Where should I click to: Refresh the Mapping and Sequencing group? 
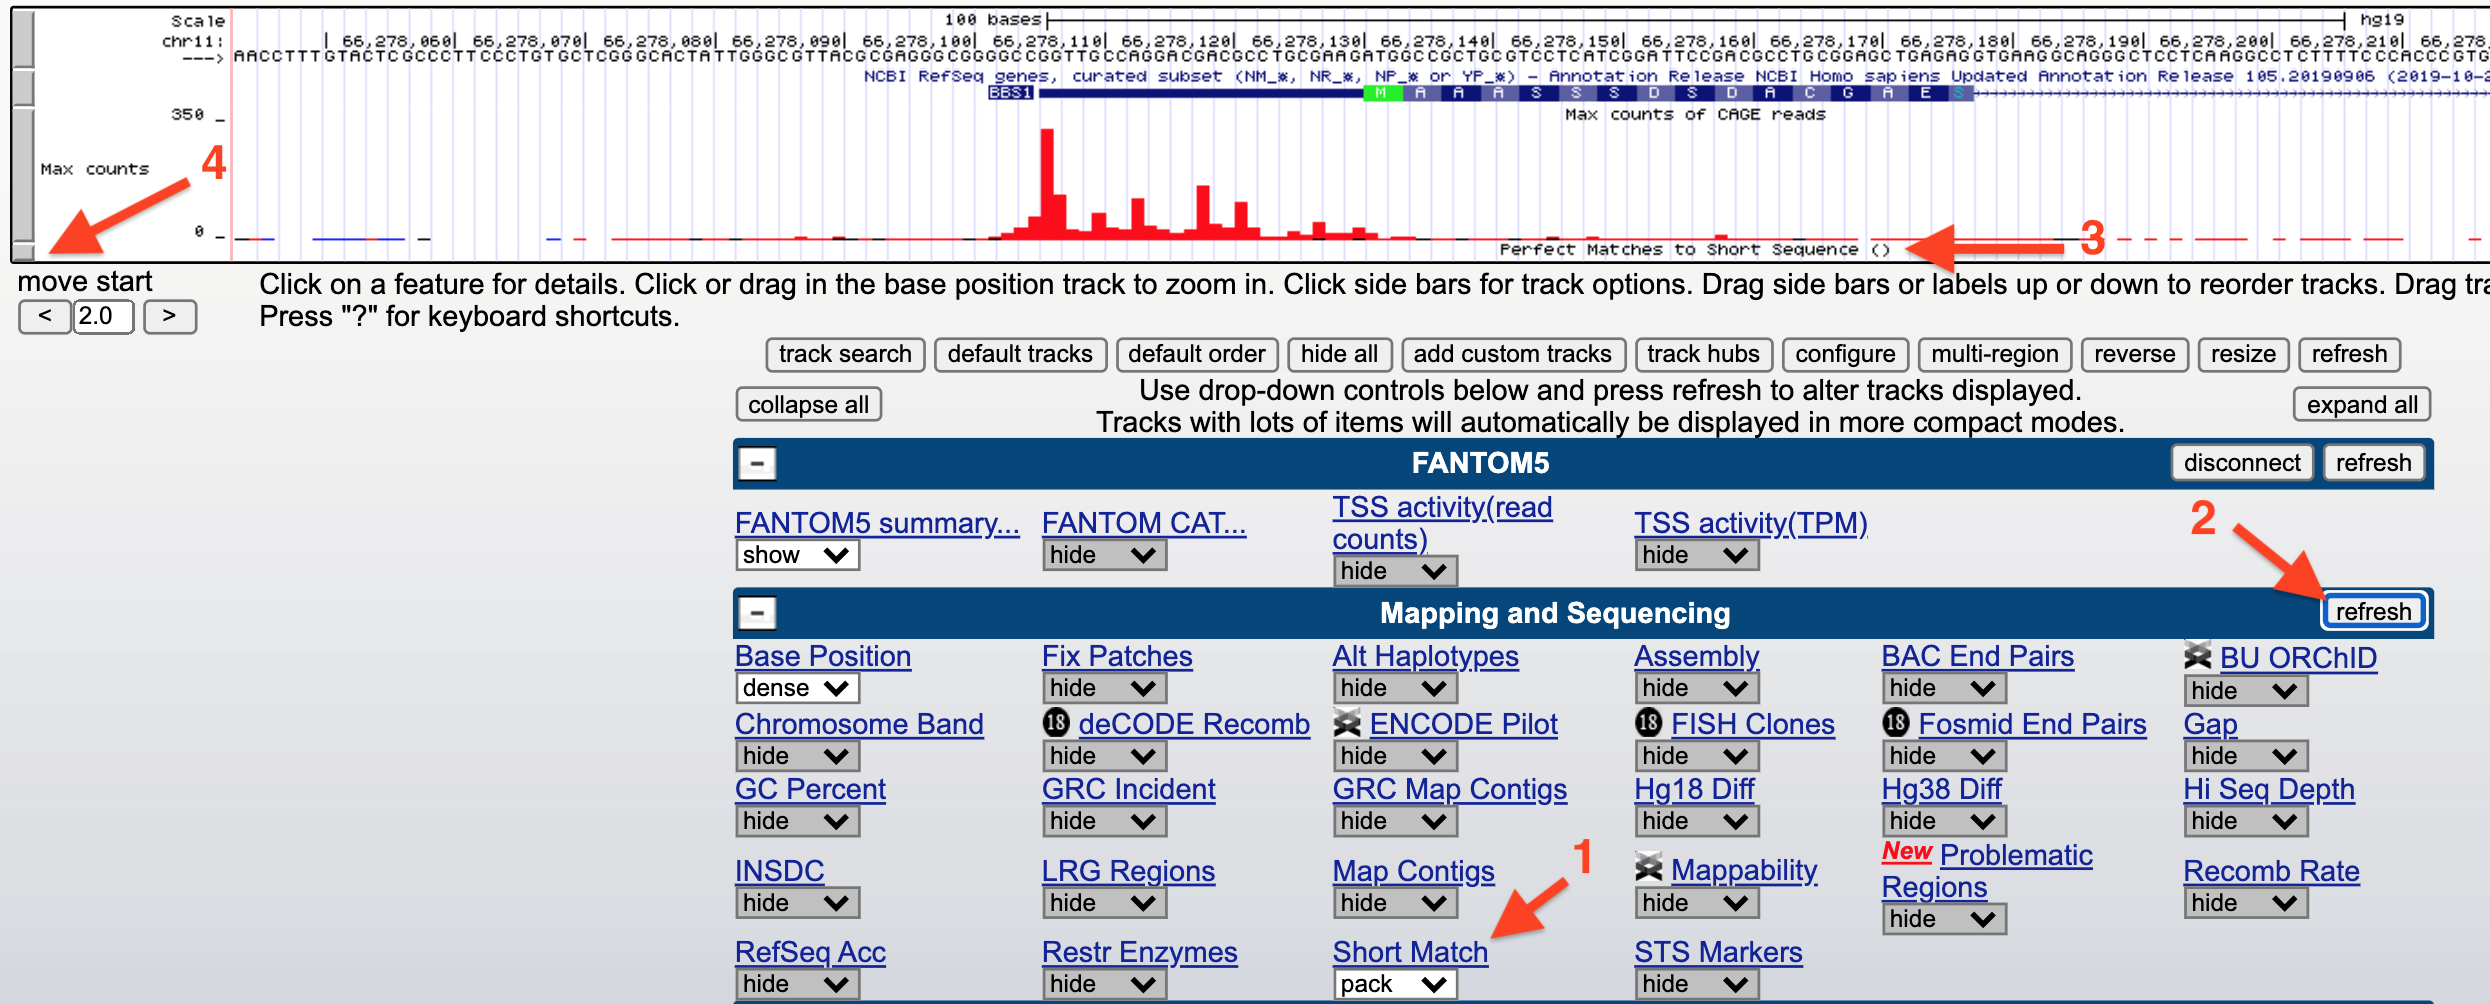[x=2373, y=612]
